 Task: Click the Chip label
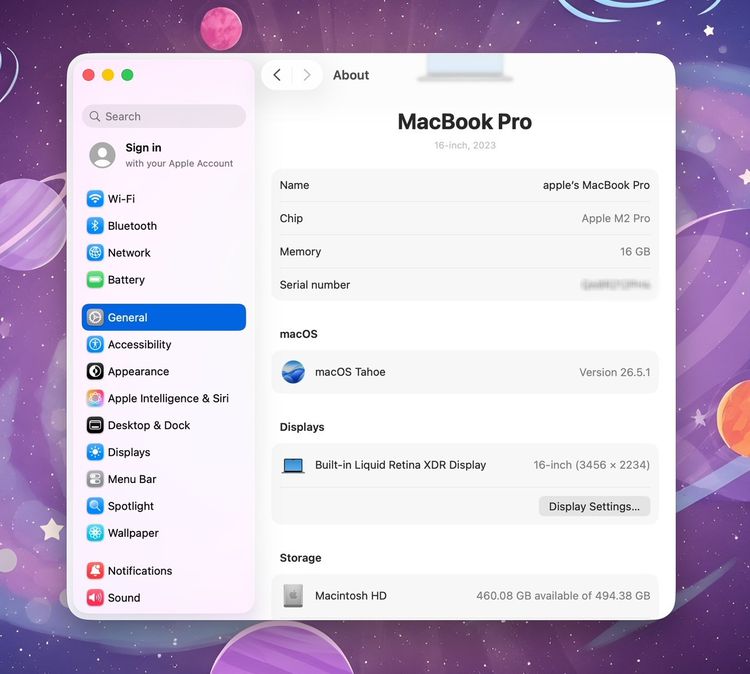(291, 219)
